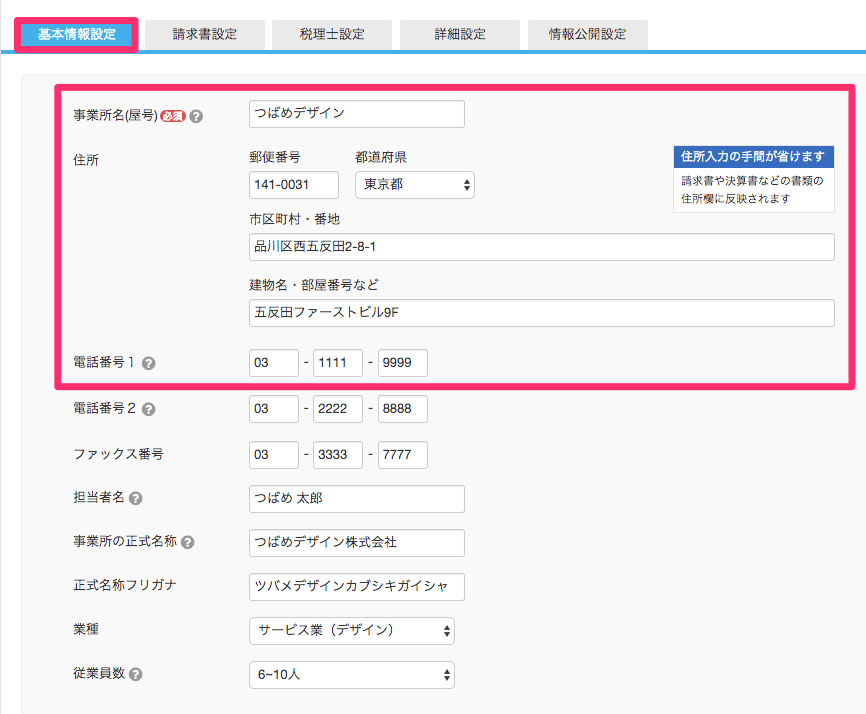866x714 pixels.
Task: Open help icon beside 従業員数
Action: pyautogui.click(x=135, y=674)
